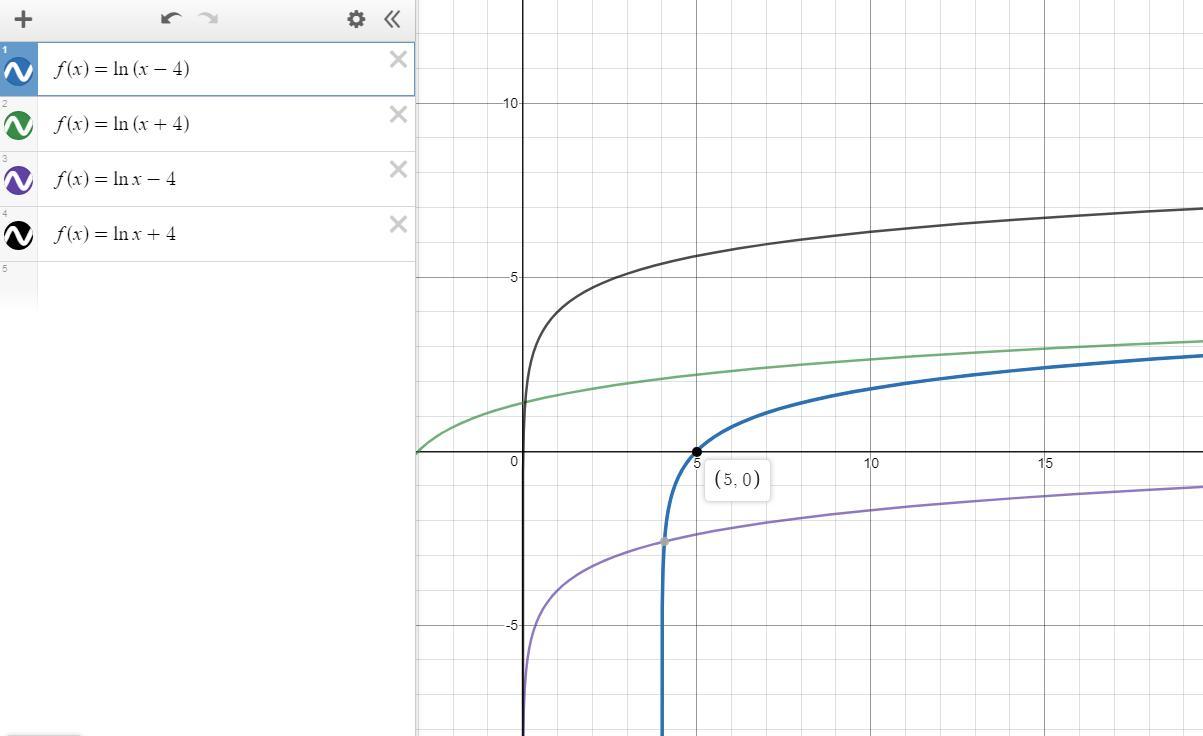This screenshot has width=1203, height=736.
Task: Edit the expression f(x) = ln x − 4
Action: (116, 179)
